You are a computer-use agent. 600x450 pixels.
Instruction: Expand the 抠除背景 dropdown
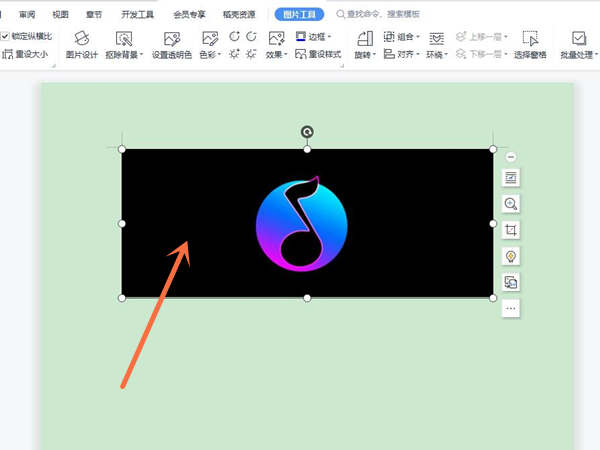point(124,54)
